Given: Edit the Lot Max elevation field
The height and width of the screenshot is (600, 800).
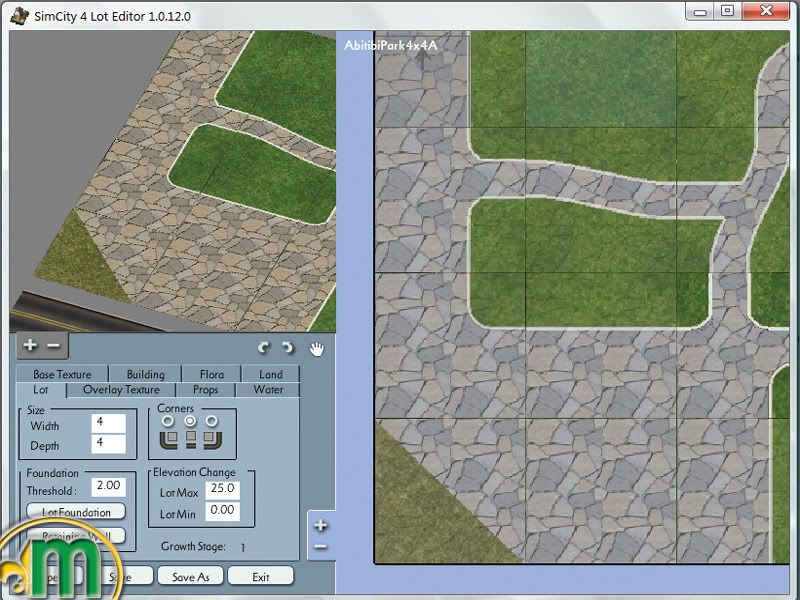Looking at the screenshot, I should pyautogui.click(x=222, y=490).
